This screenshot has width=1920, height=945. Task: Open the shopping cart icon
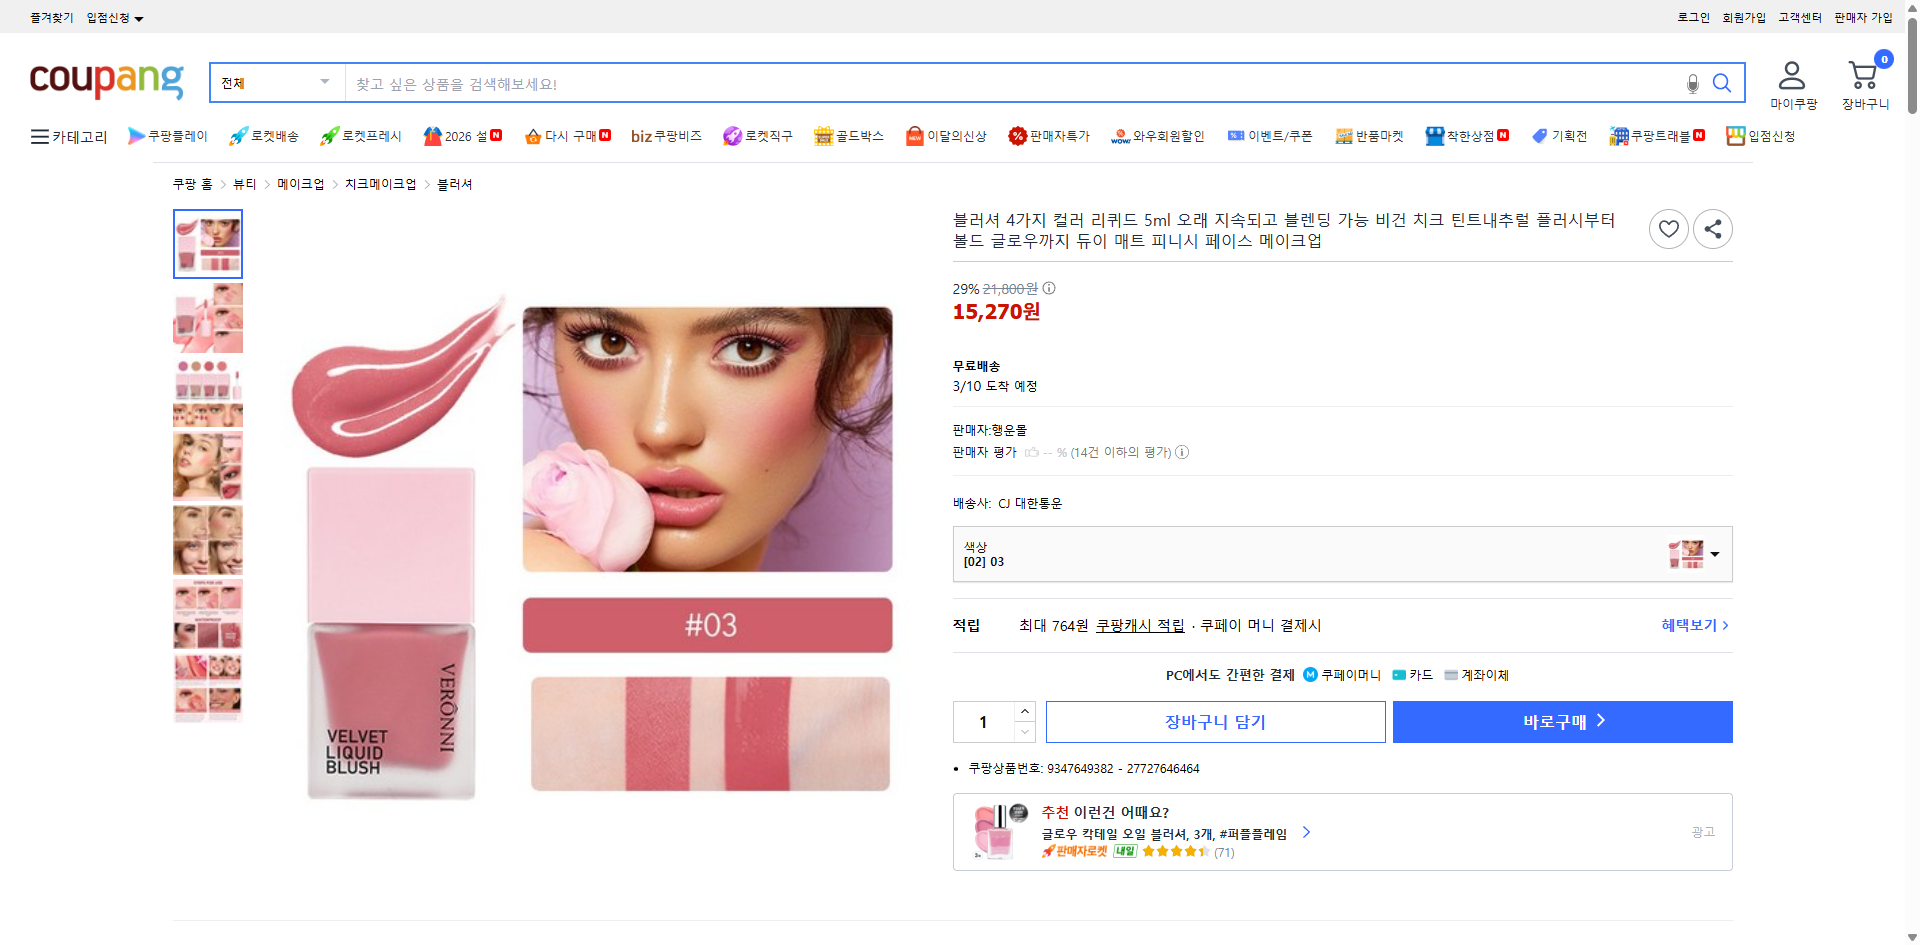(x=1863, y=73)
